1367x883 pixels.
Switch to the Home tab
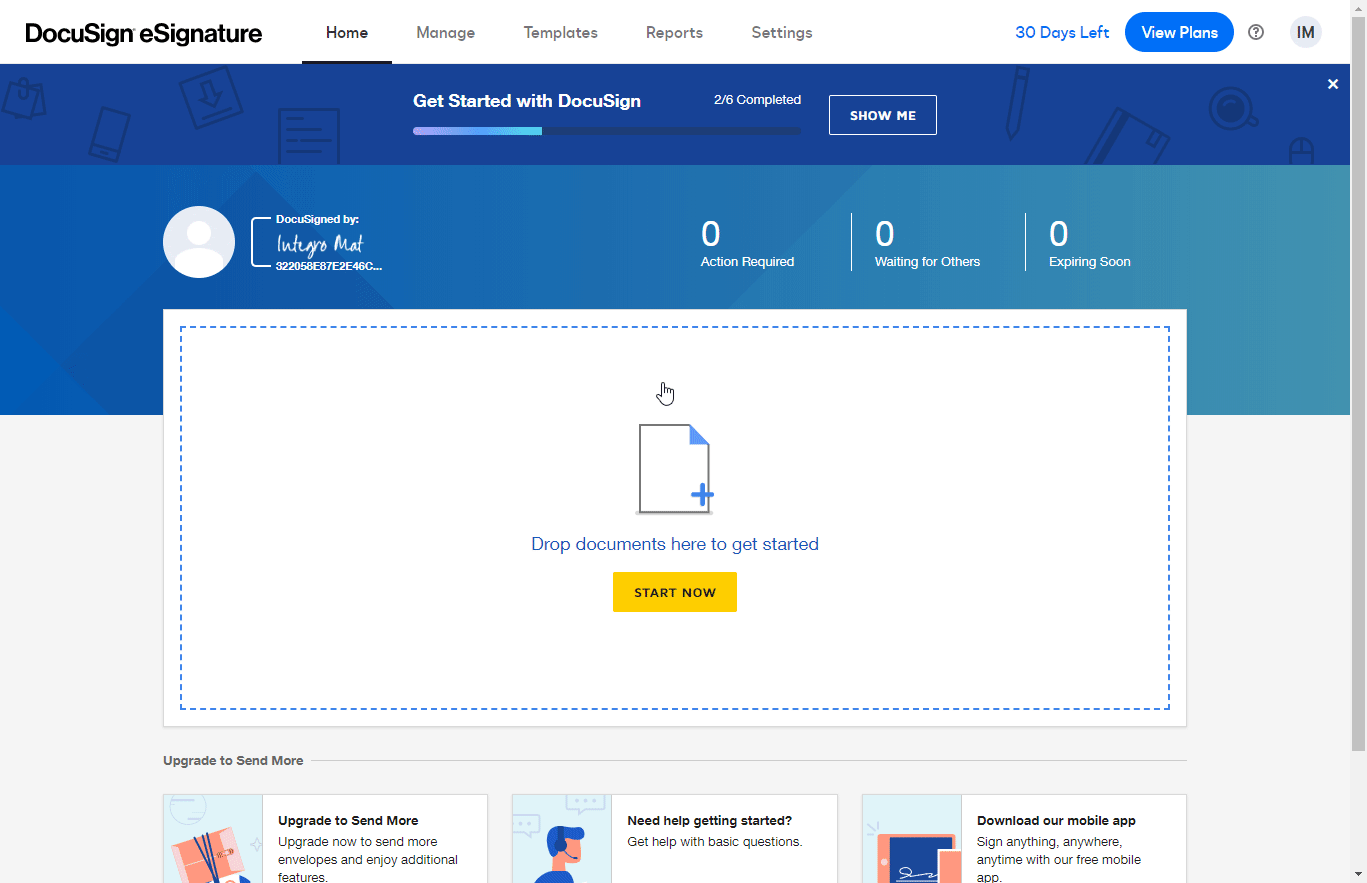tap(347, 32)
